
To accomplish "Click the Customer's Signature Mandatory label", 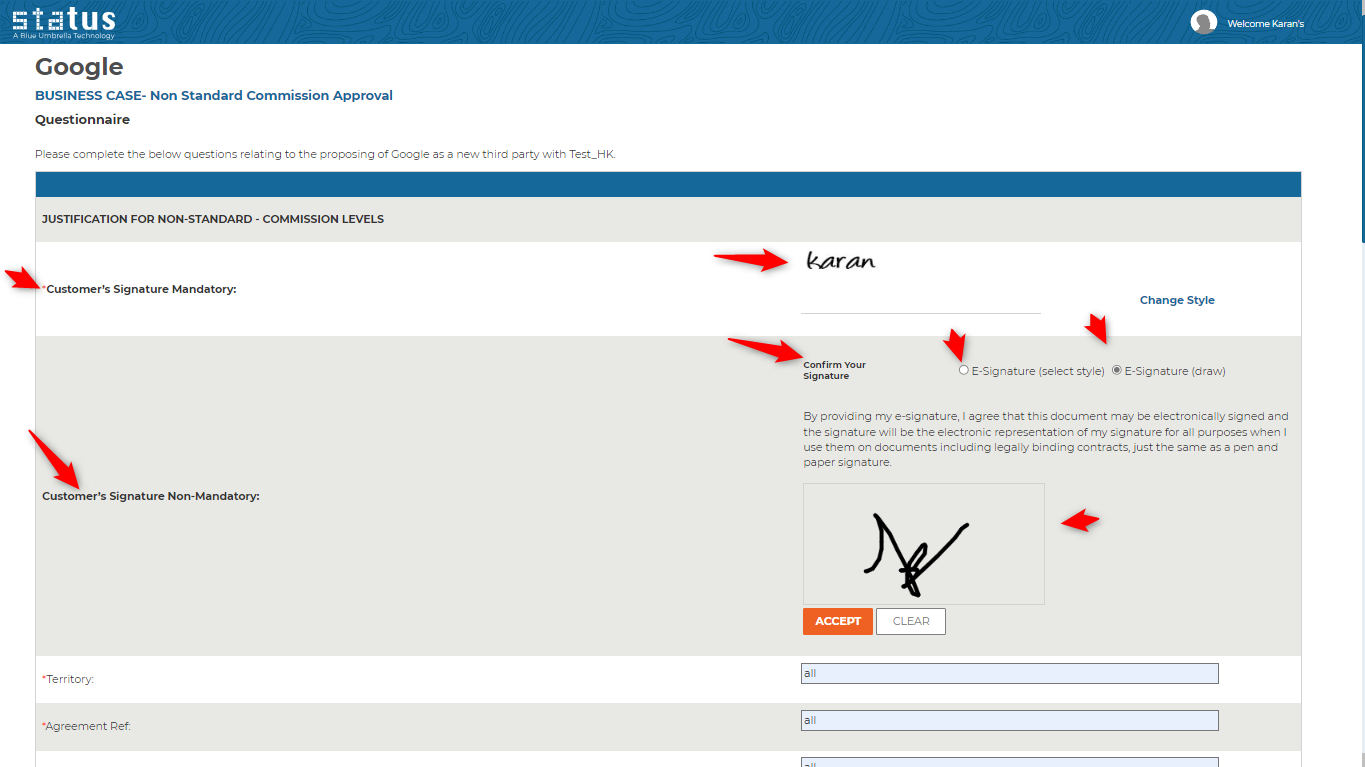I will (x=140, y=289).
